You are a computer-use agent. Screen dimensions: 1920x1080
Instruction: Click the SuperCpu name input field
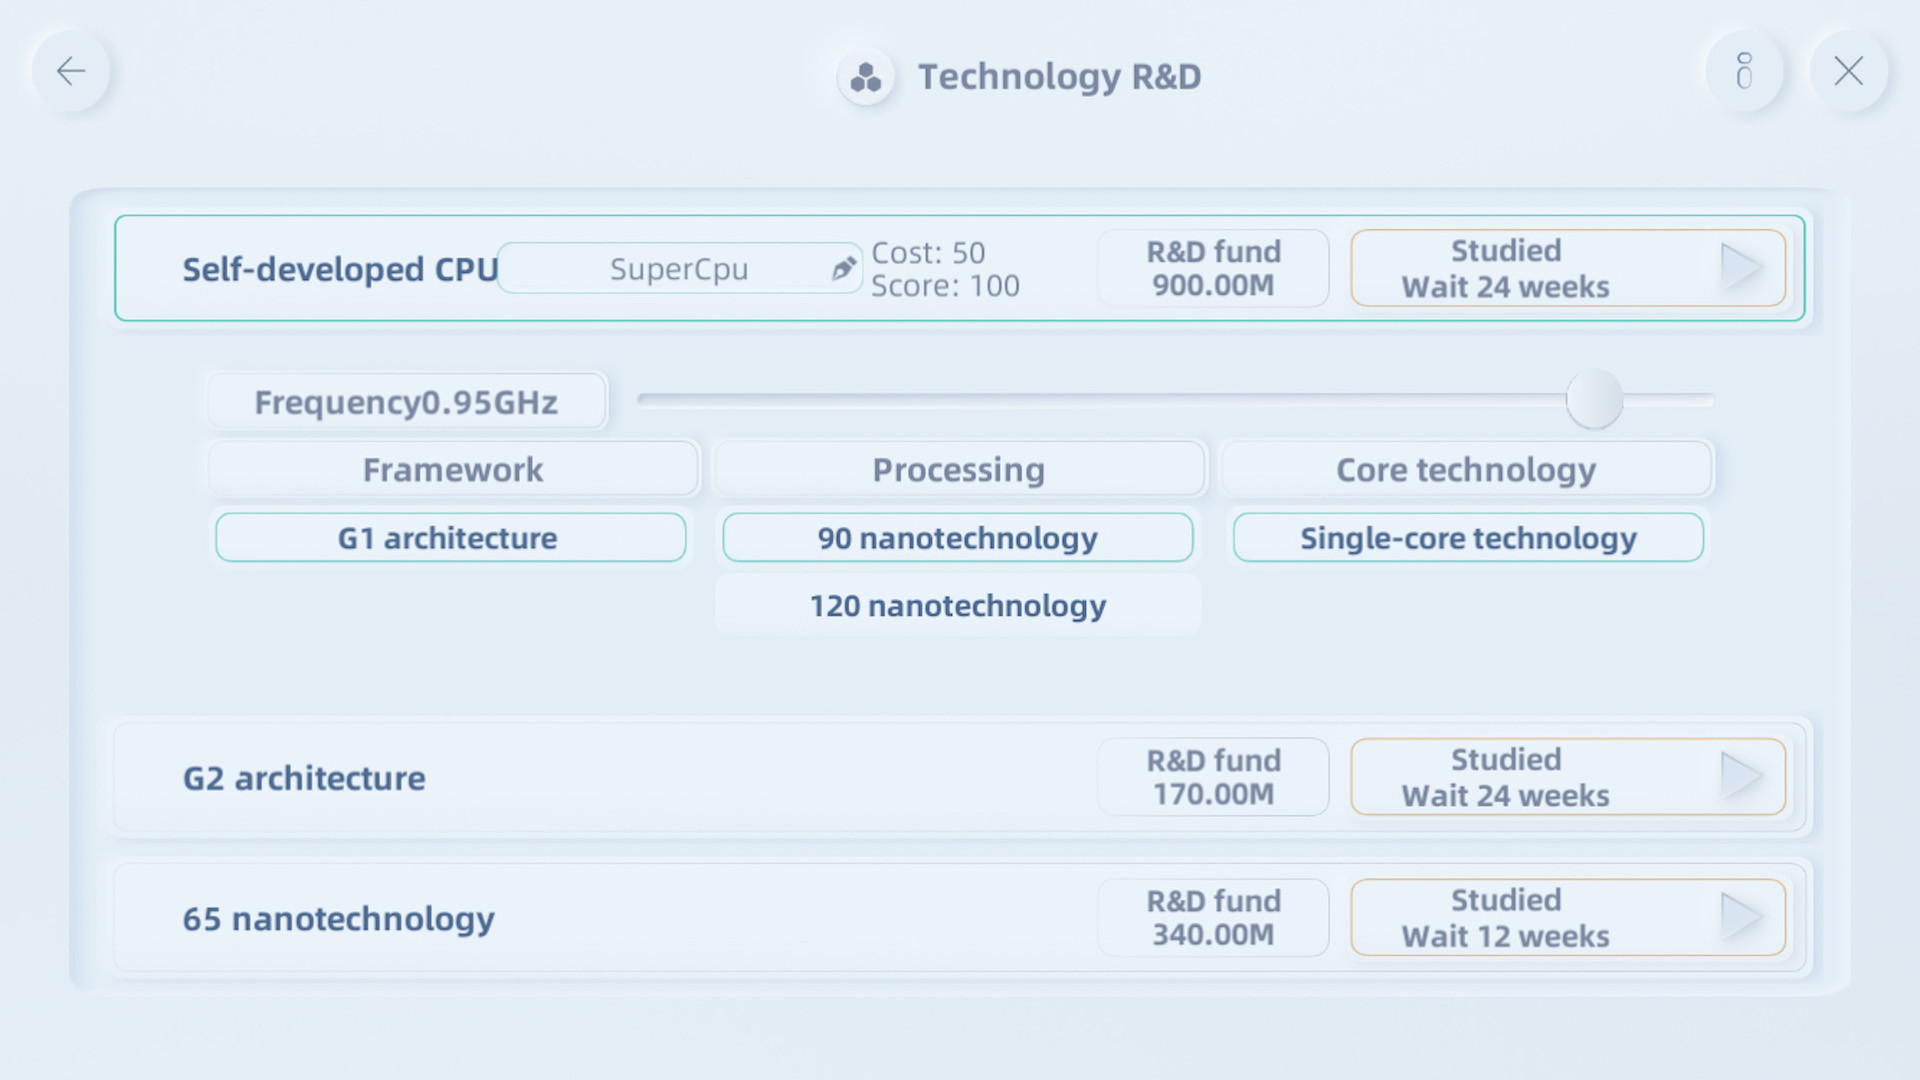[678, 268]
